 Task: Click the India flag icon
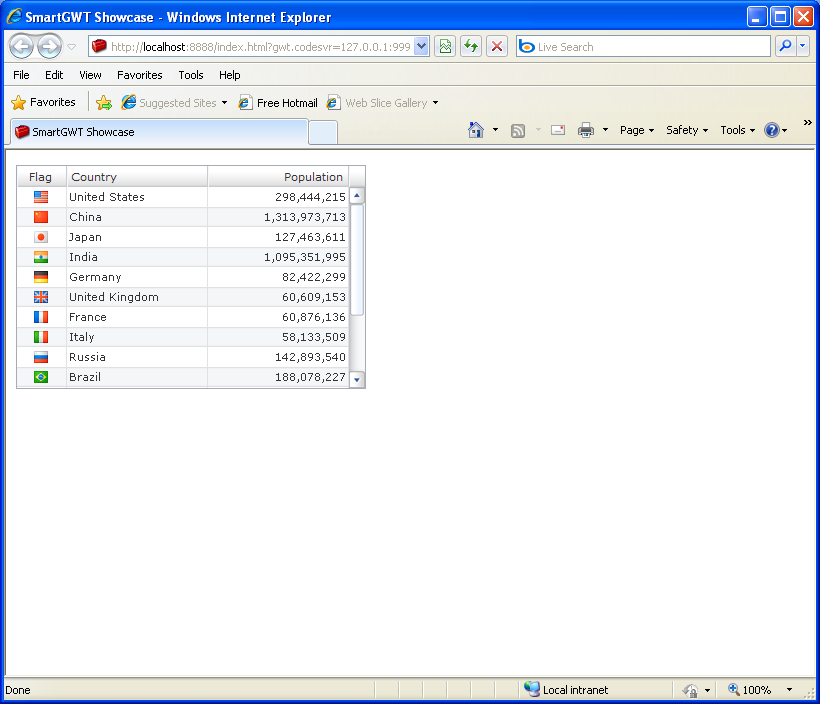point(41,257)
